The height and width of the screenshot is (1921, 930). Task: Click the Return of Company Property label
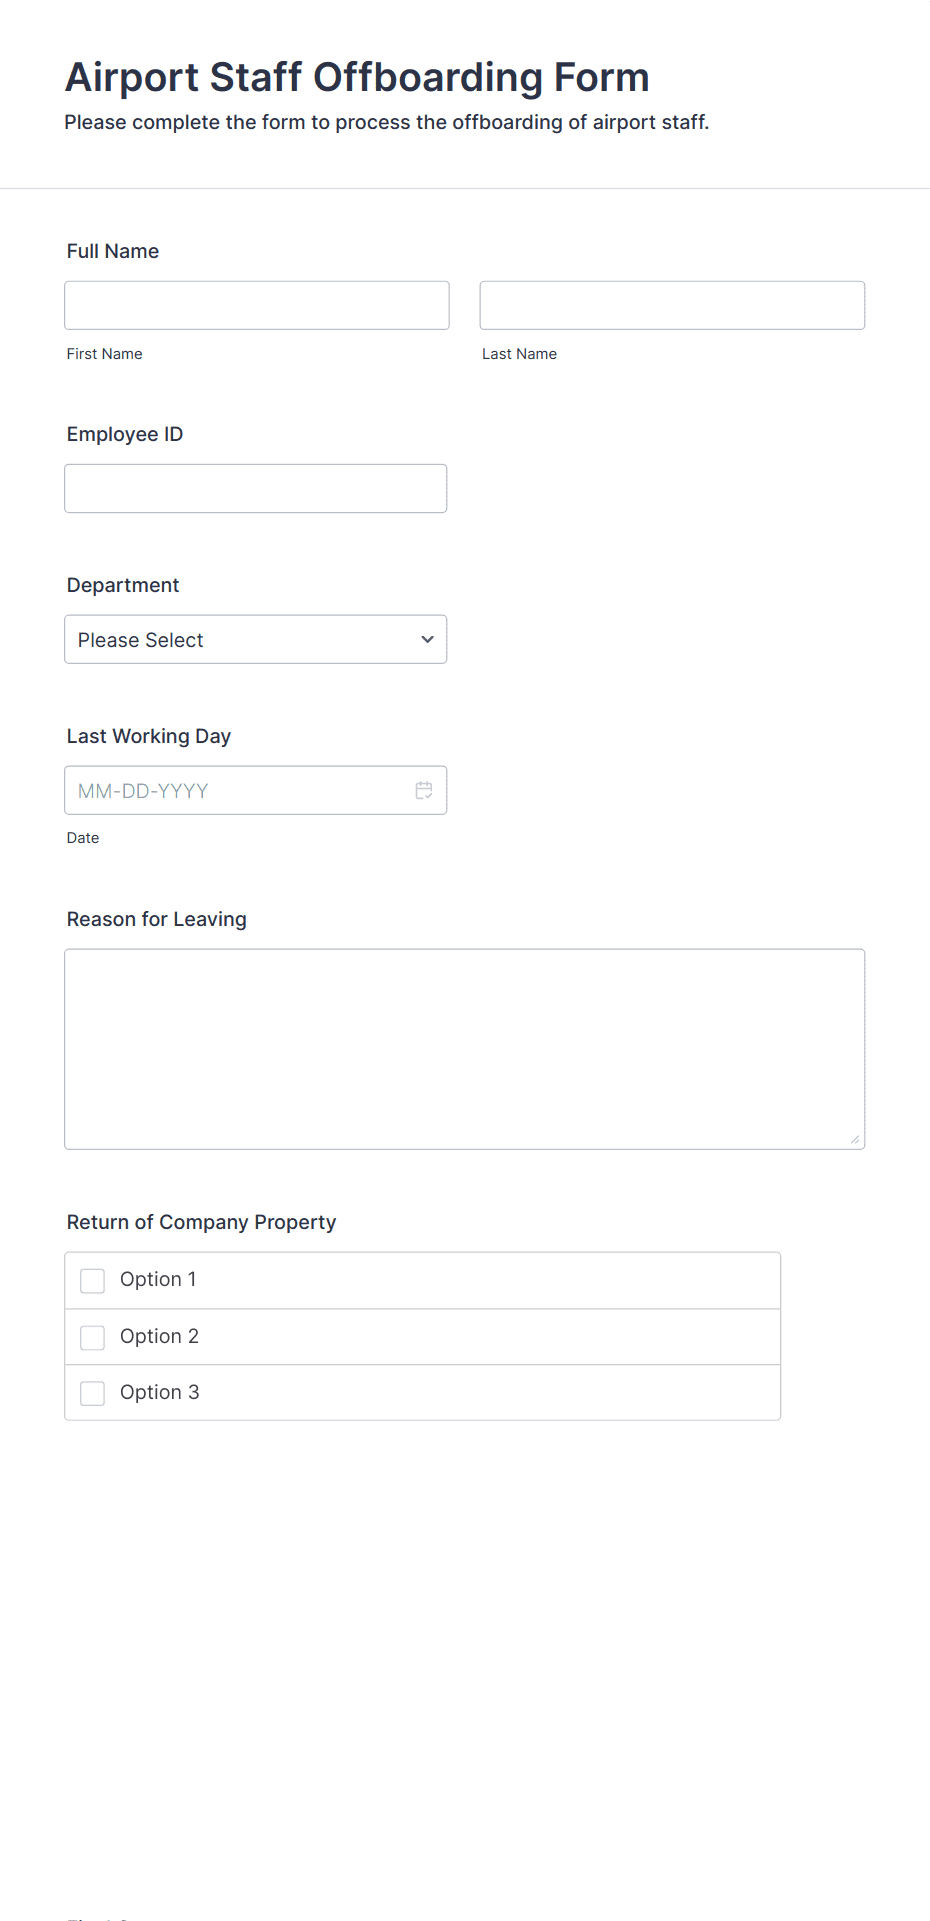pos(201,1222)
